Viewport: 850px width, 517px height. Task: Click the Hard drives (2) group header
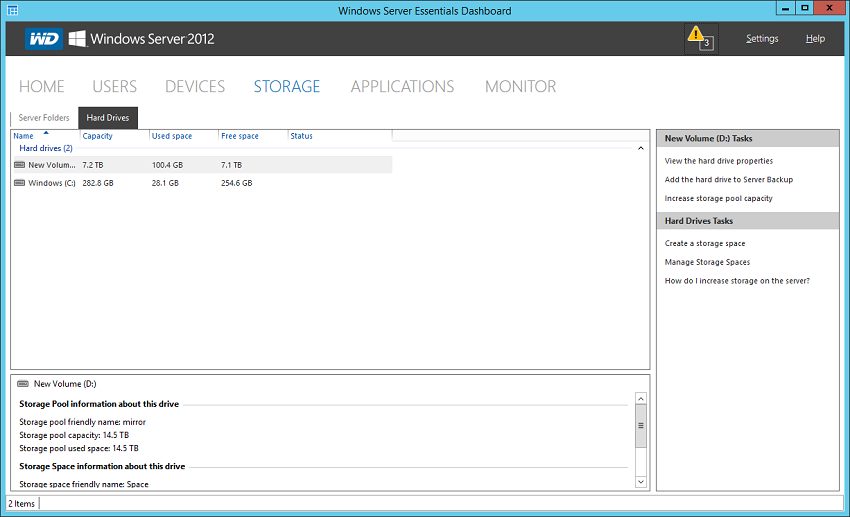(46, 148)
